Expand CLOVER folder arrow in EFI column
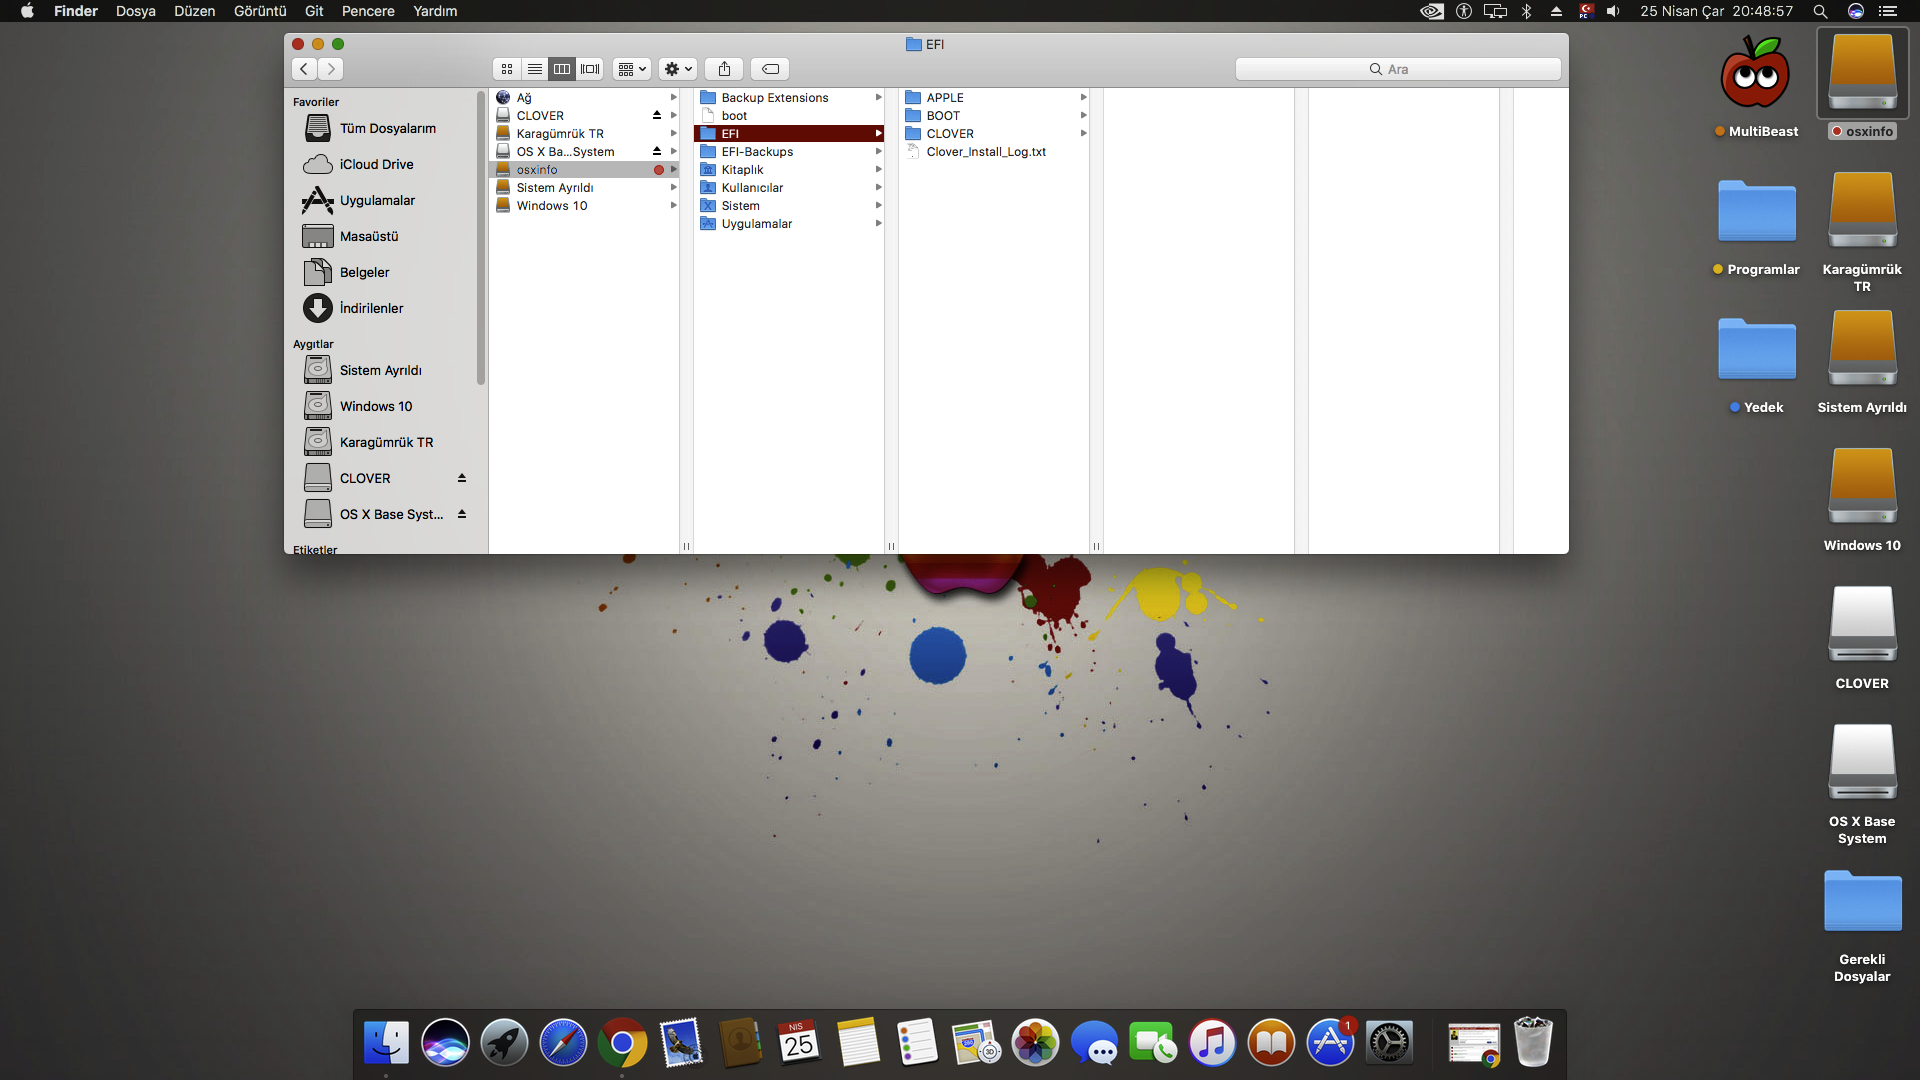This screenshot has width=1920, height=1080. (1083, 133)
